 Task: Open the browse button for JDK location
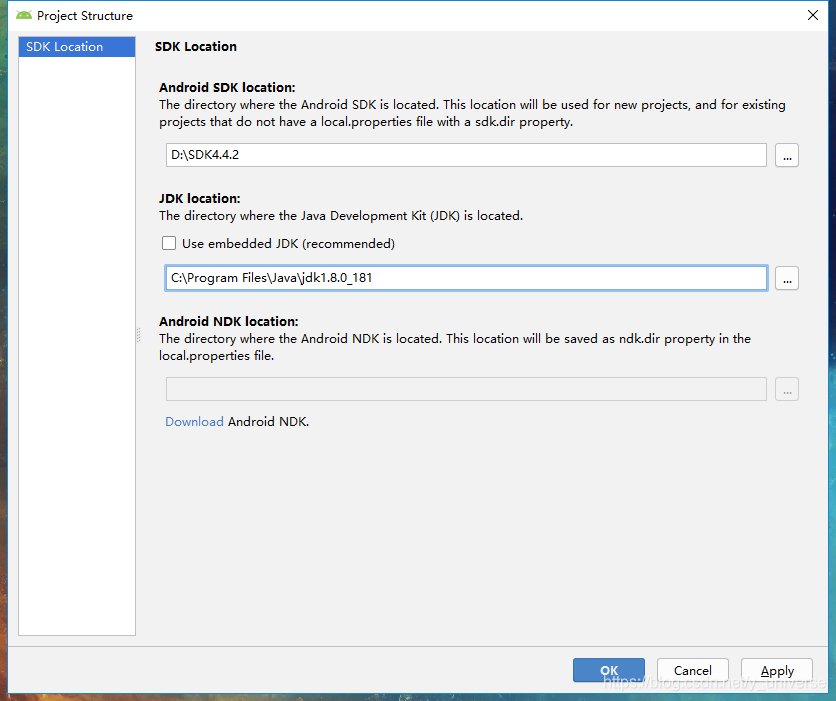coord(787,279)
